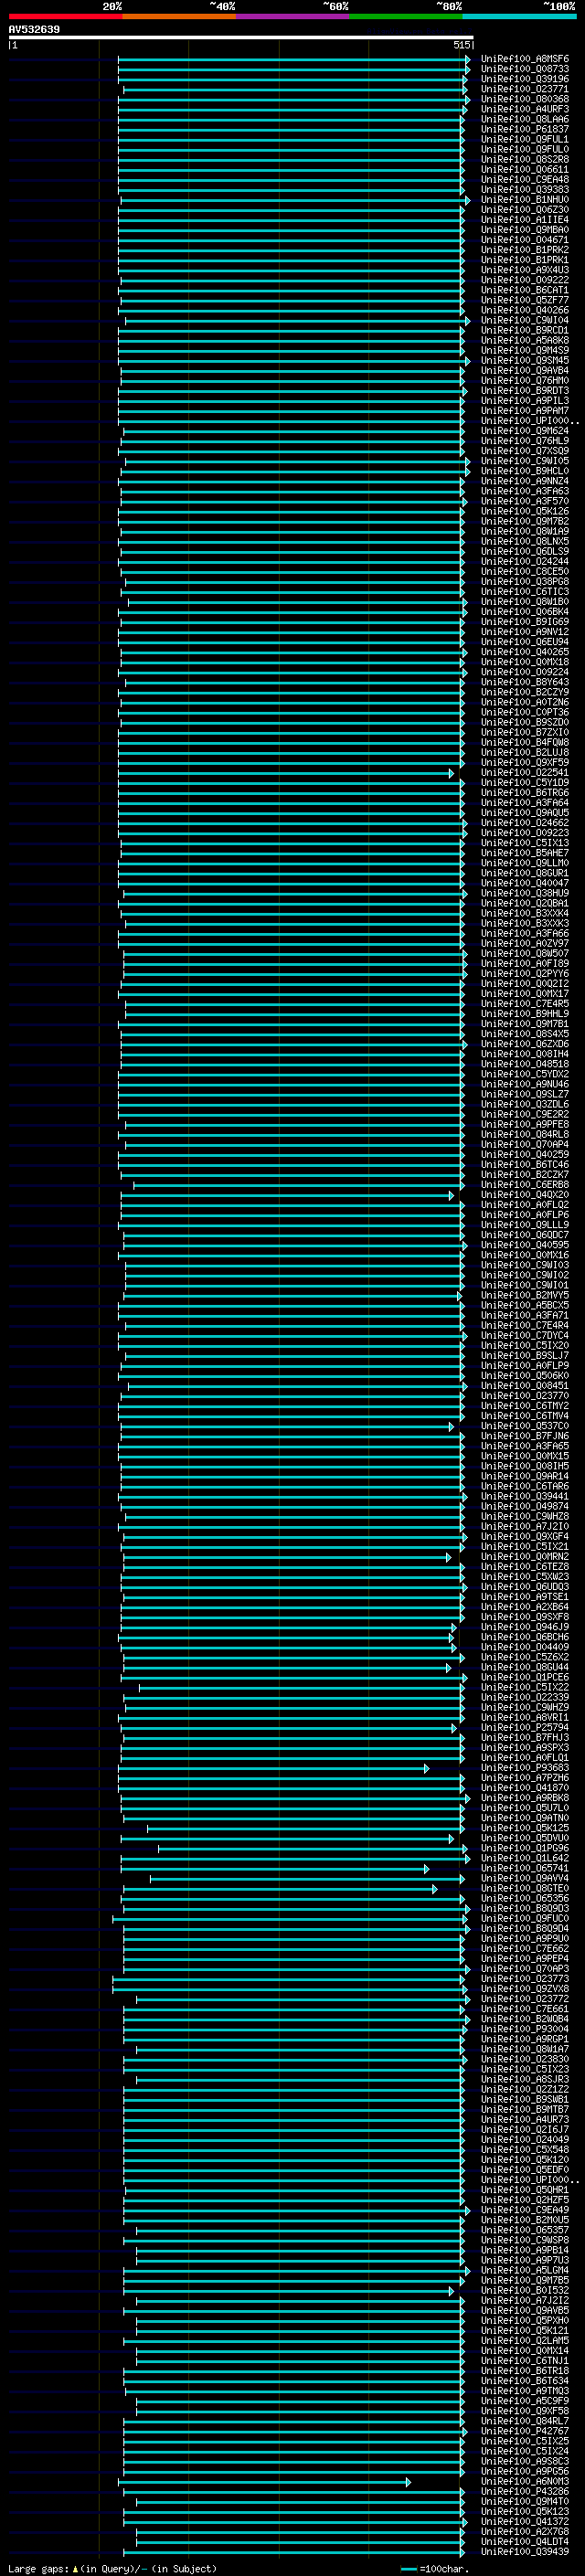Select the UniRef100_O24049 label

point(524,2140)
